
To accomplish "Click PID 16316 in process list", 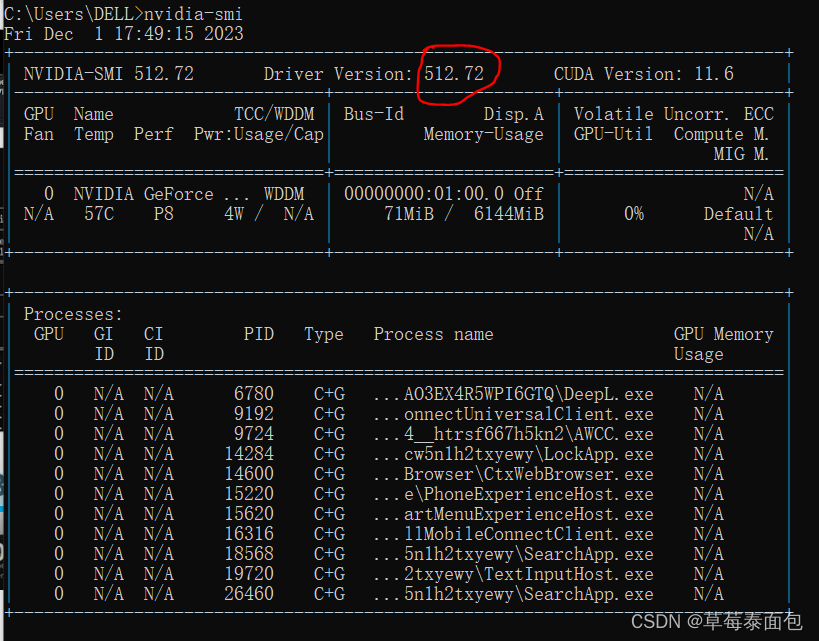I will pos(249,534).
